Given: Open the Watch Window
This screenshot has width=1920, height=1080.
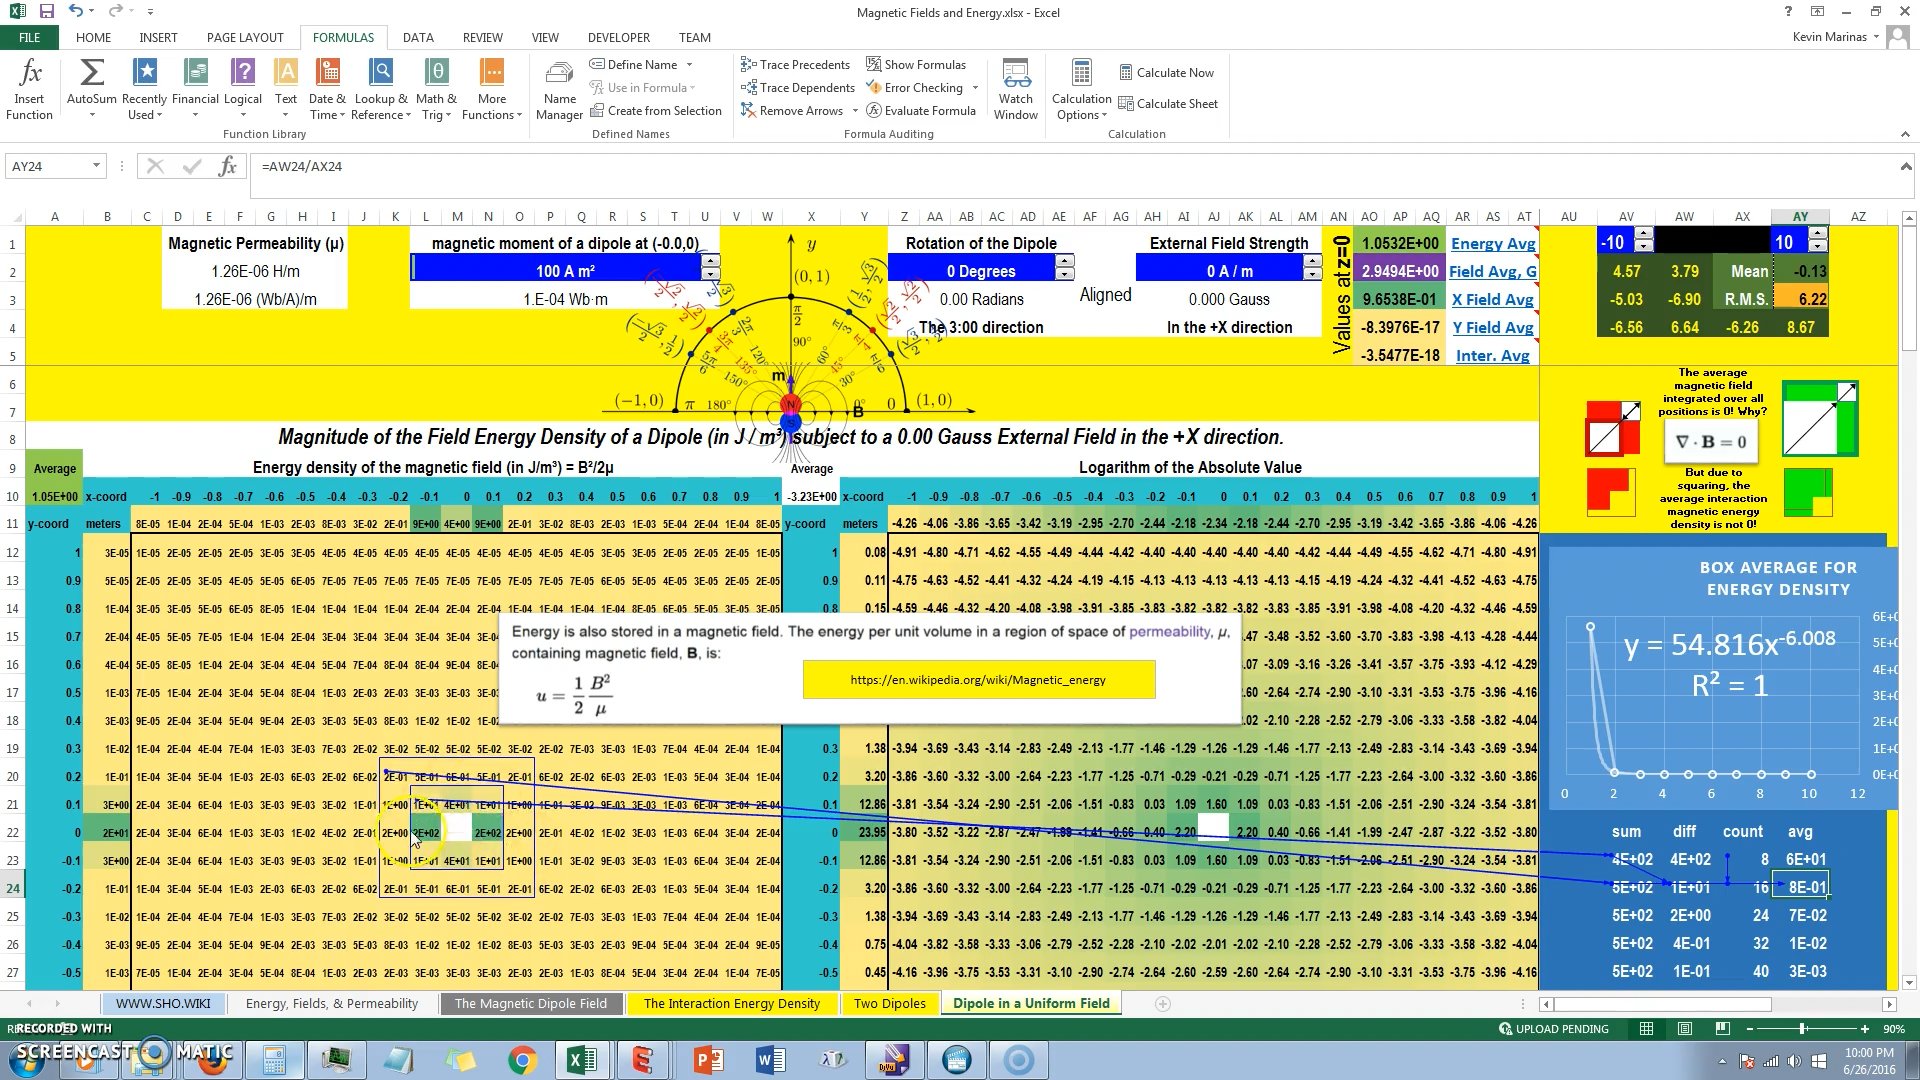Looking at the screenshot, I should [x=1016, y=89].
